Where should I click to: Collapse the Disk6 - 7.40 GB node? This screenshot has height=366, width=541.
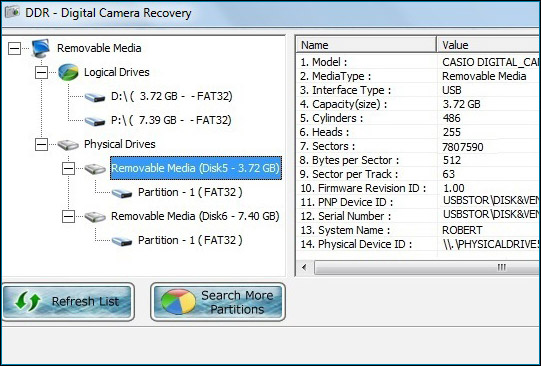68,217
